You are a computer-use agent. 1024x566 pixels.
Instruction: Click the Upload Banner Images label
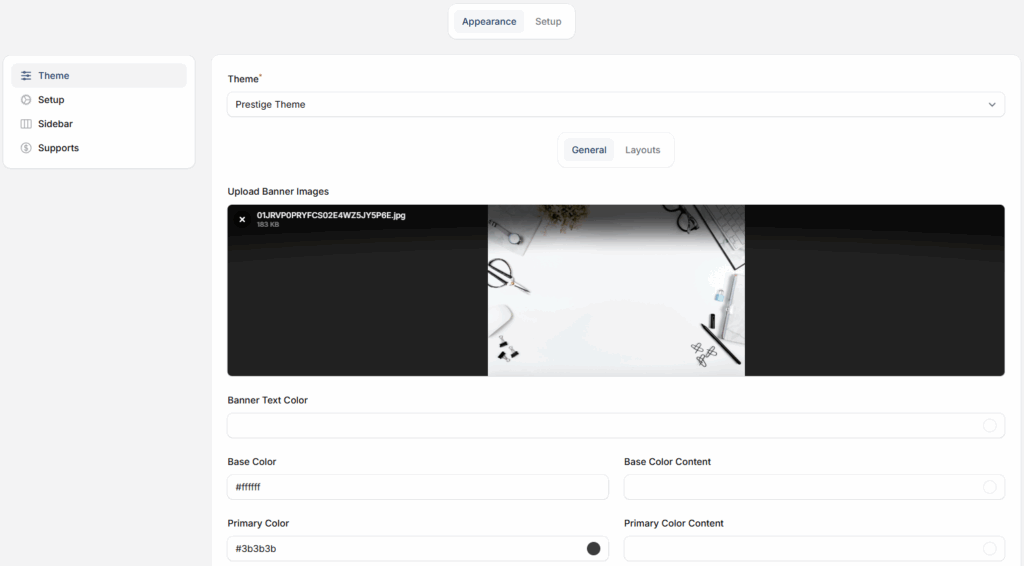point(278,191)
